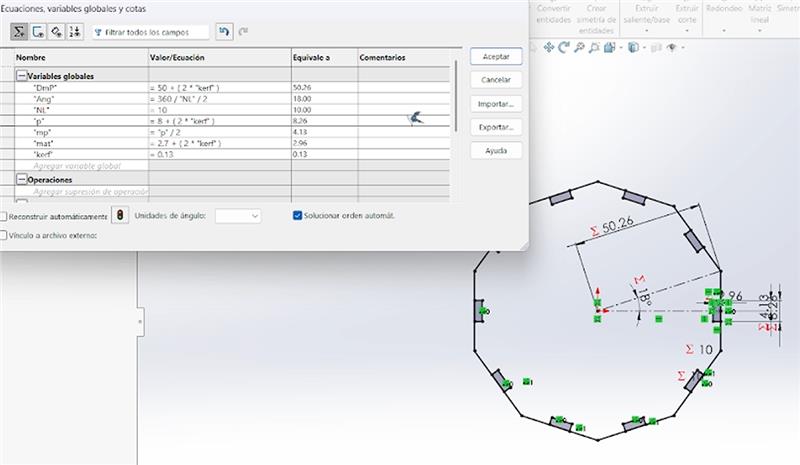Select the "NL" variable name cell
The image size is (800, 465).
(82, 110)
